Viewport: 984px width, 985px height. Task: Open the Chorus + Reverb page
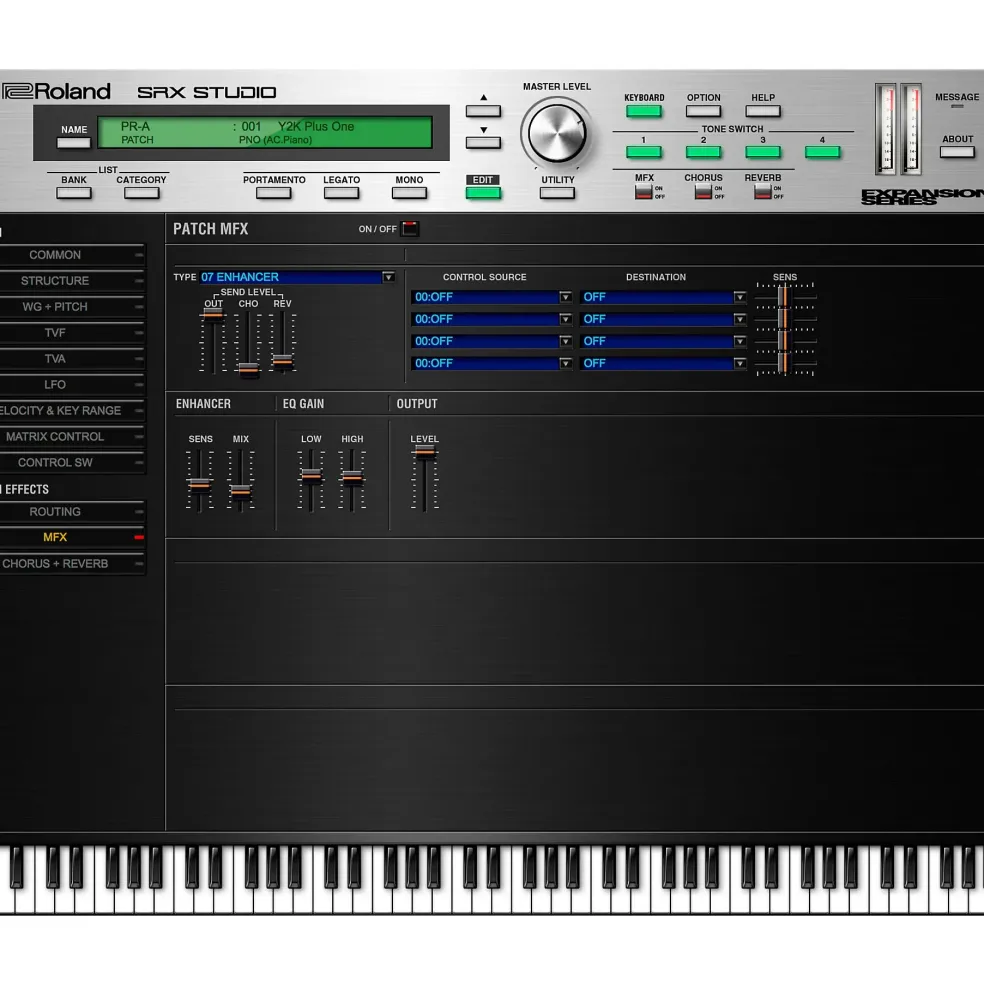[x=72, y=563]
